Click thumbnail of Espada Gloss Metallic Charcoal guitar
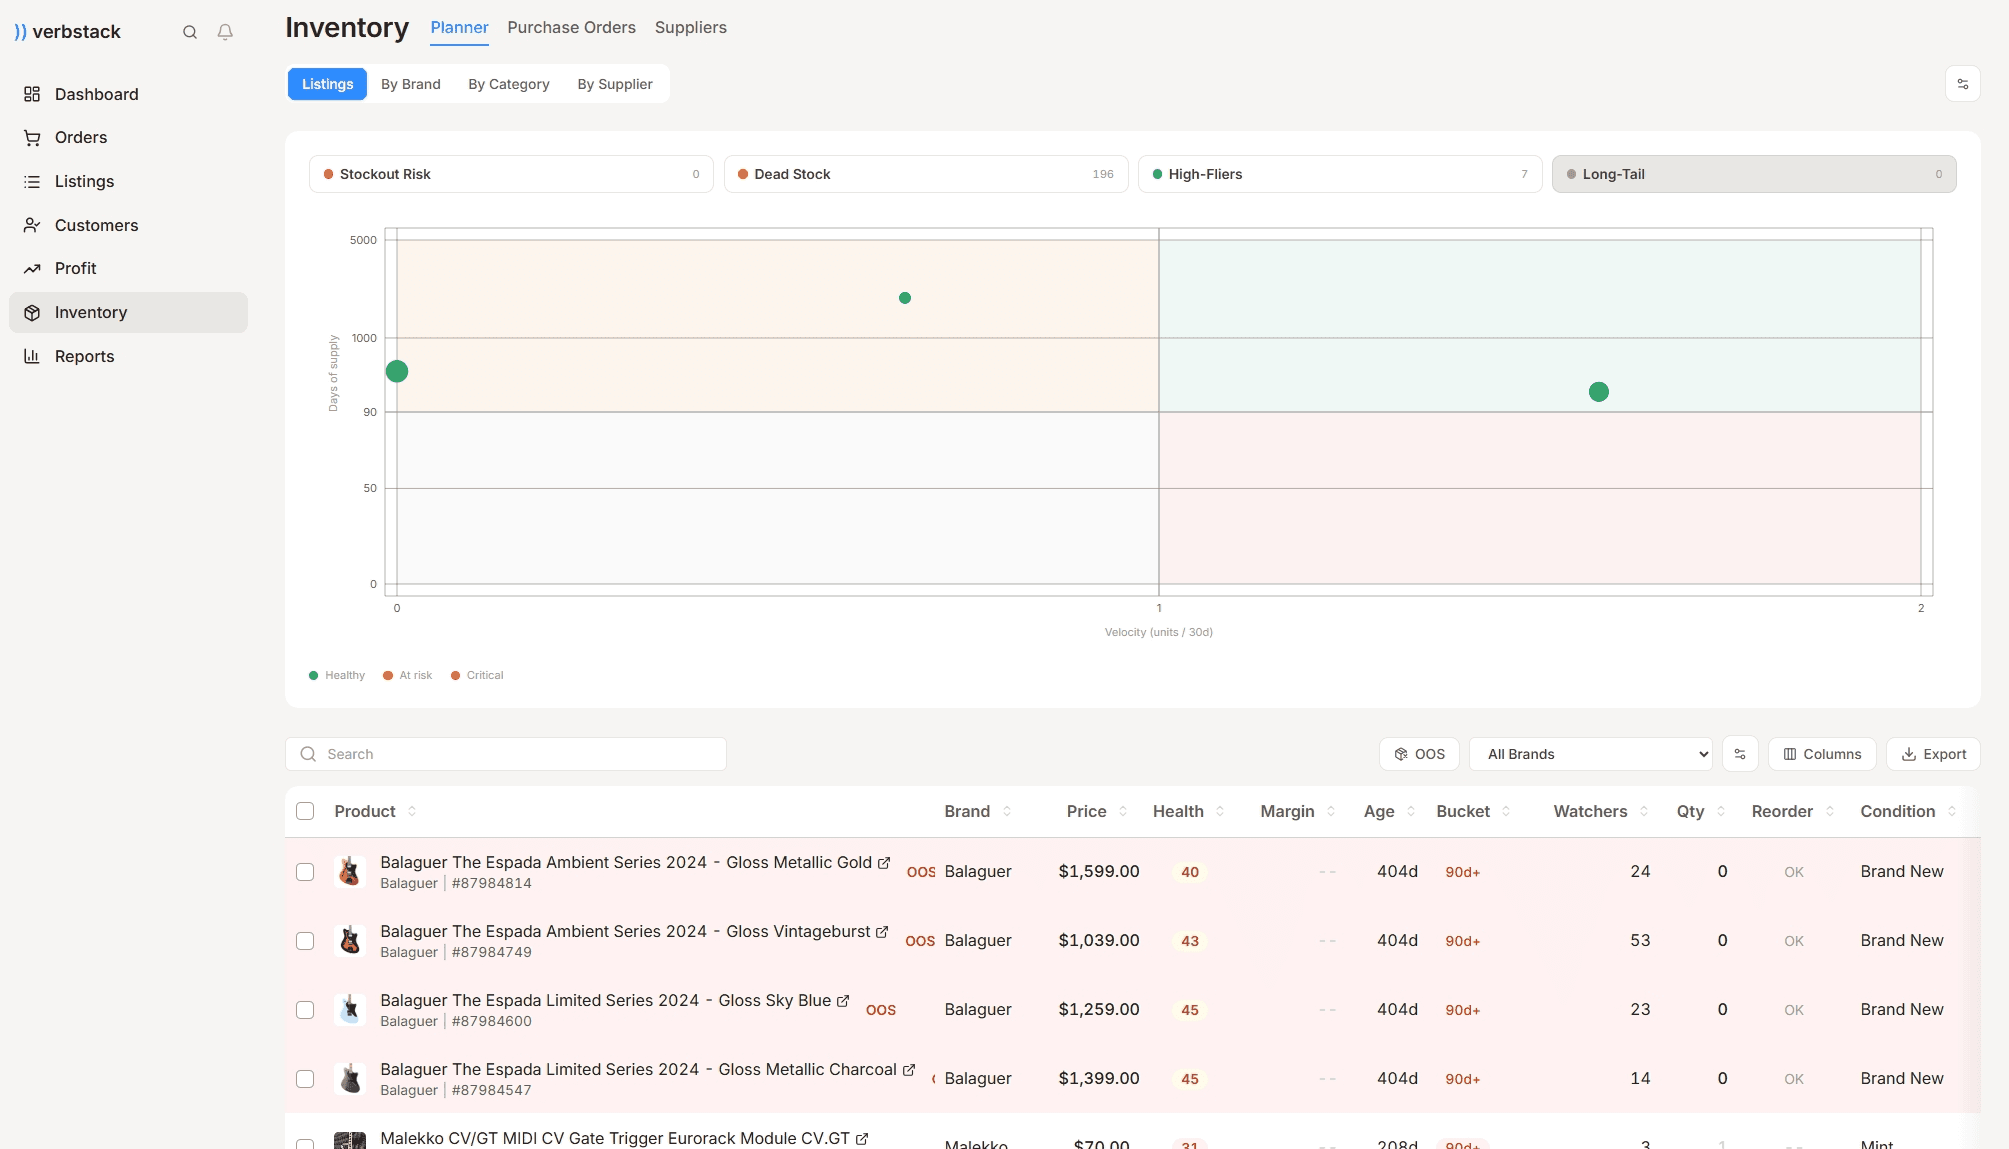Screen dimensions: 2009x1149 pos(349,1078)
